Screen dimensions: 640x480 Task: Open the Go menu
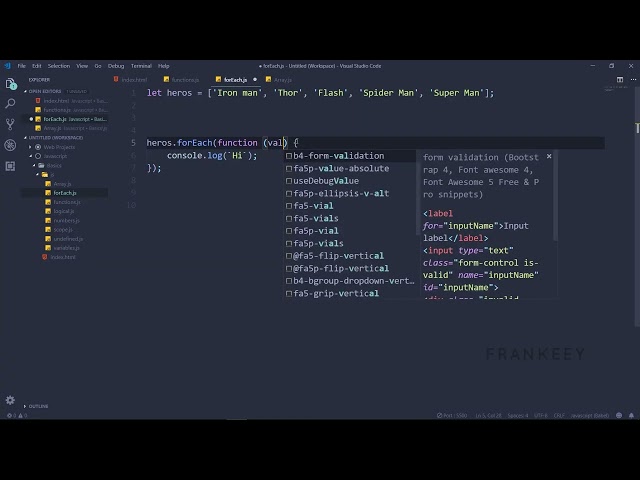[x=98, y=66]
